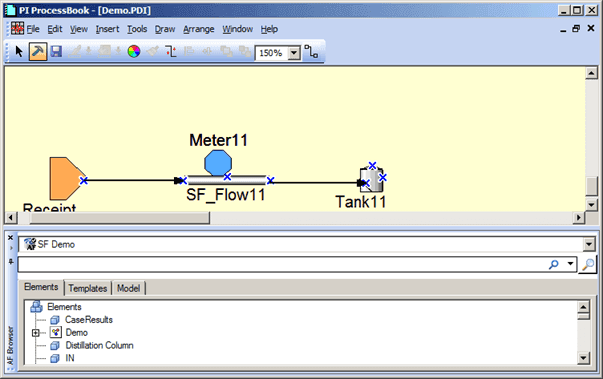Click the align objects toolbar icon
Viewport: 603px width, 379px height.
(189, 51)
